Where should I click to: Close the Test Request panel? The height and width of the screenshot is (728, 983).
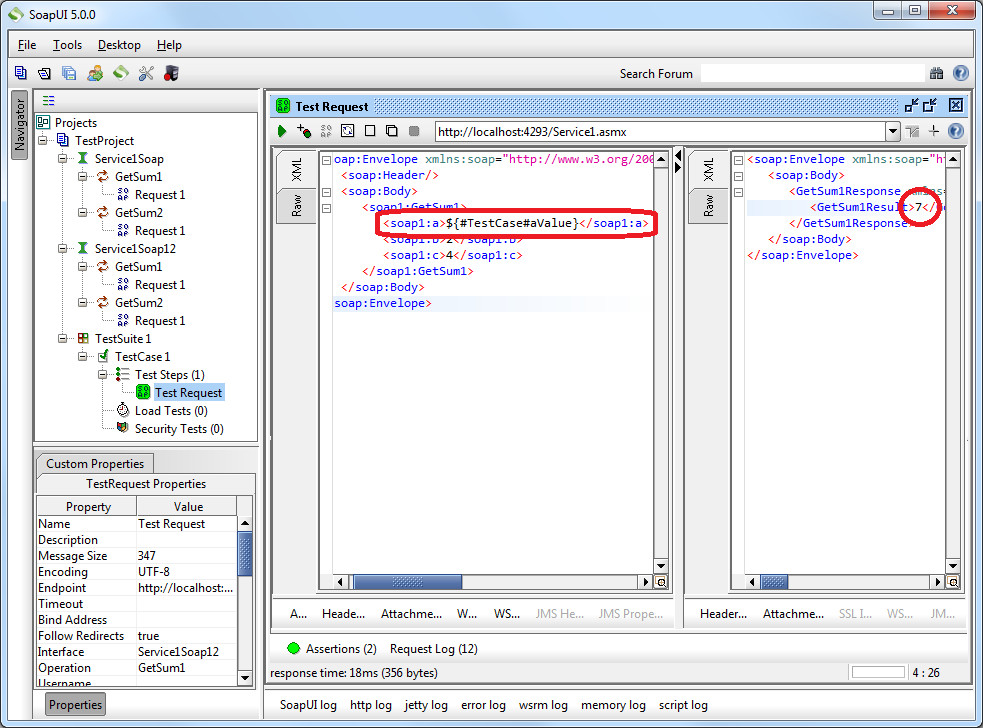[955, 105]
